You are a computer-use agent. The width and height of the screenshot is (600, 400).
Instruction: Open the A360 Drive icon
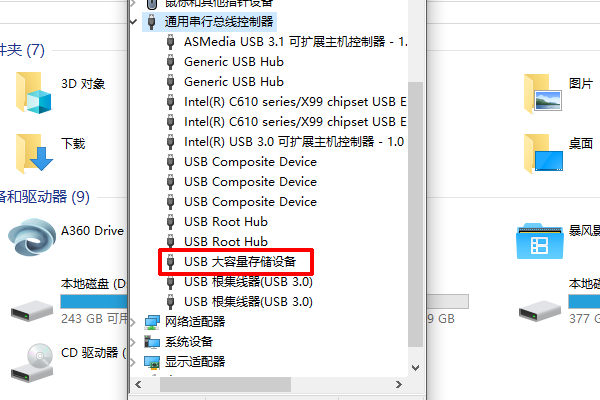tap(32, 237)
